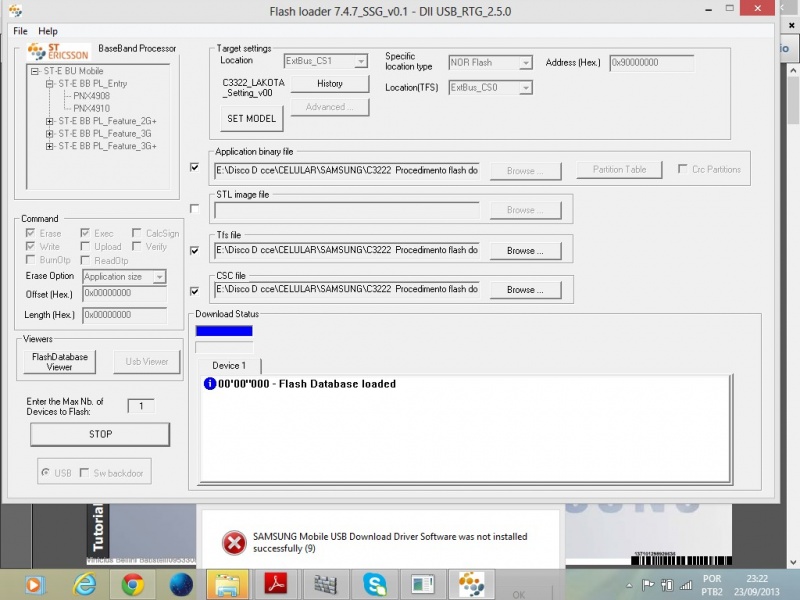Select PNX4910 in the processor tree
This screenshot has height=600, width=800.
91,108
